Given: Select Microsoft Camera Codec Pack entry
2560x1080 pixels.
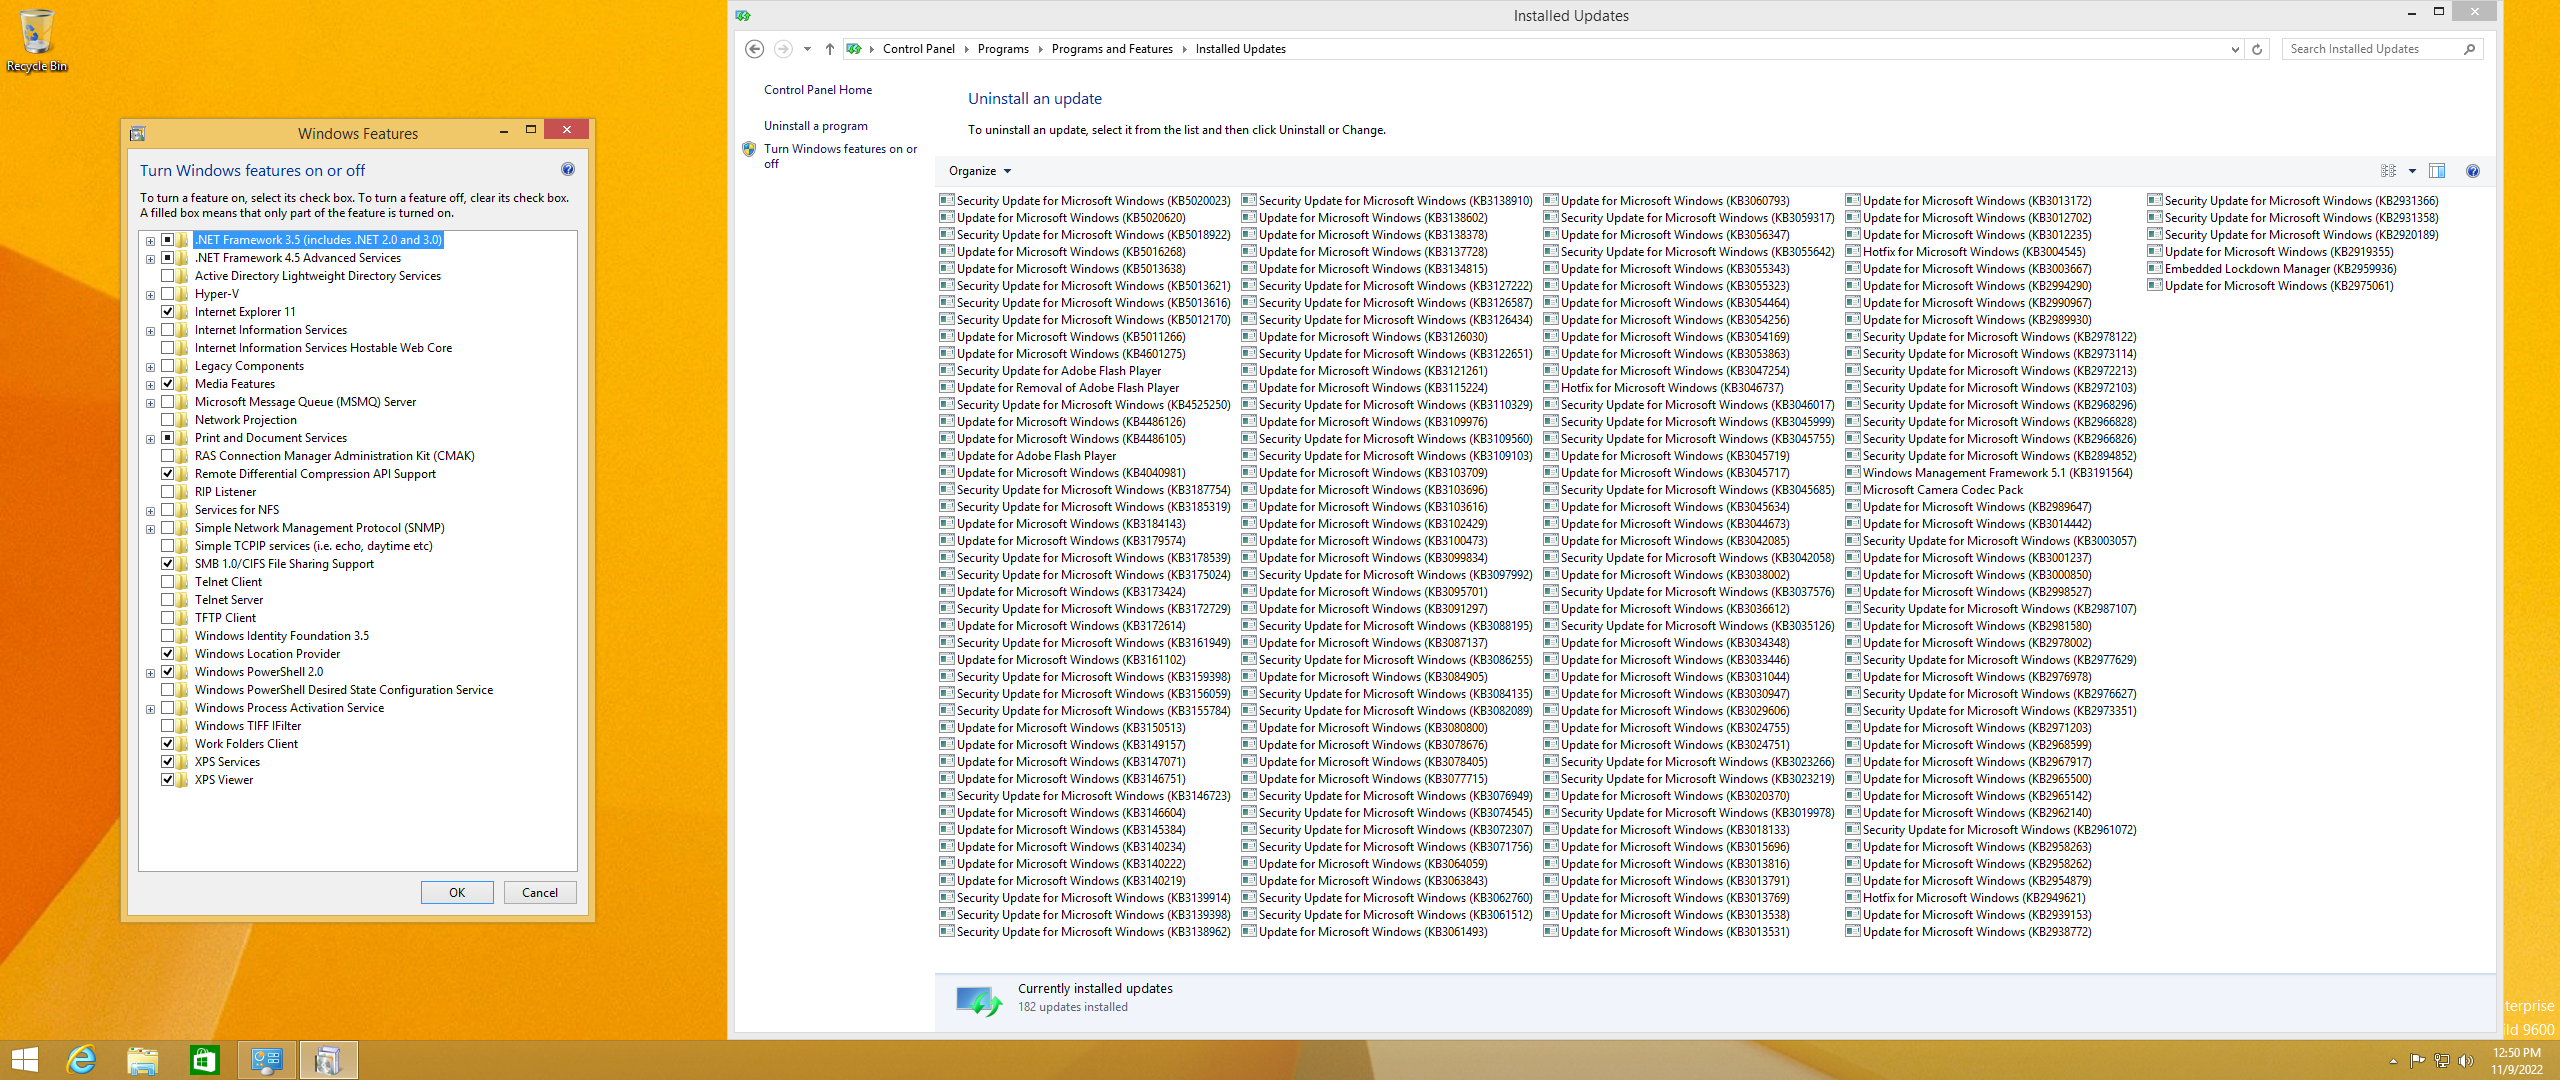Looking at the screenshot, I should 1934,490.
